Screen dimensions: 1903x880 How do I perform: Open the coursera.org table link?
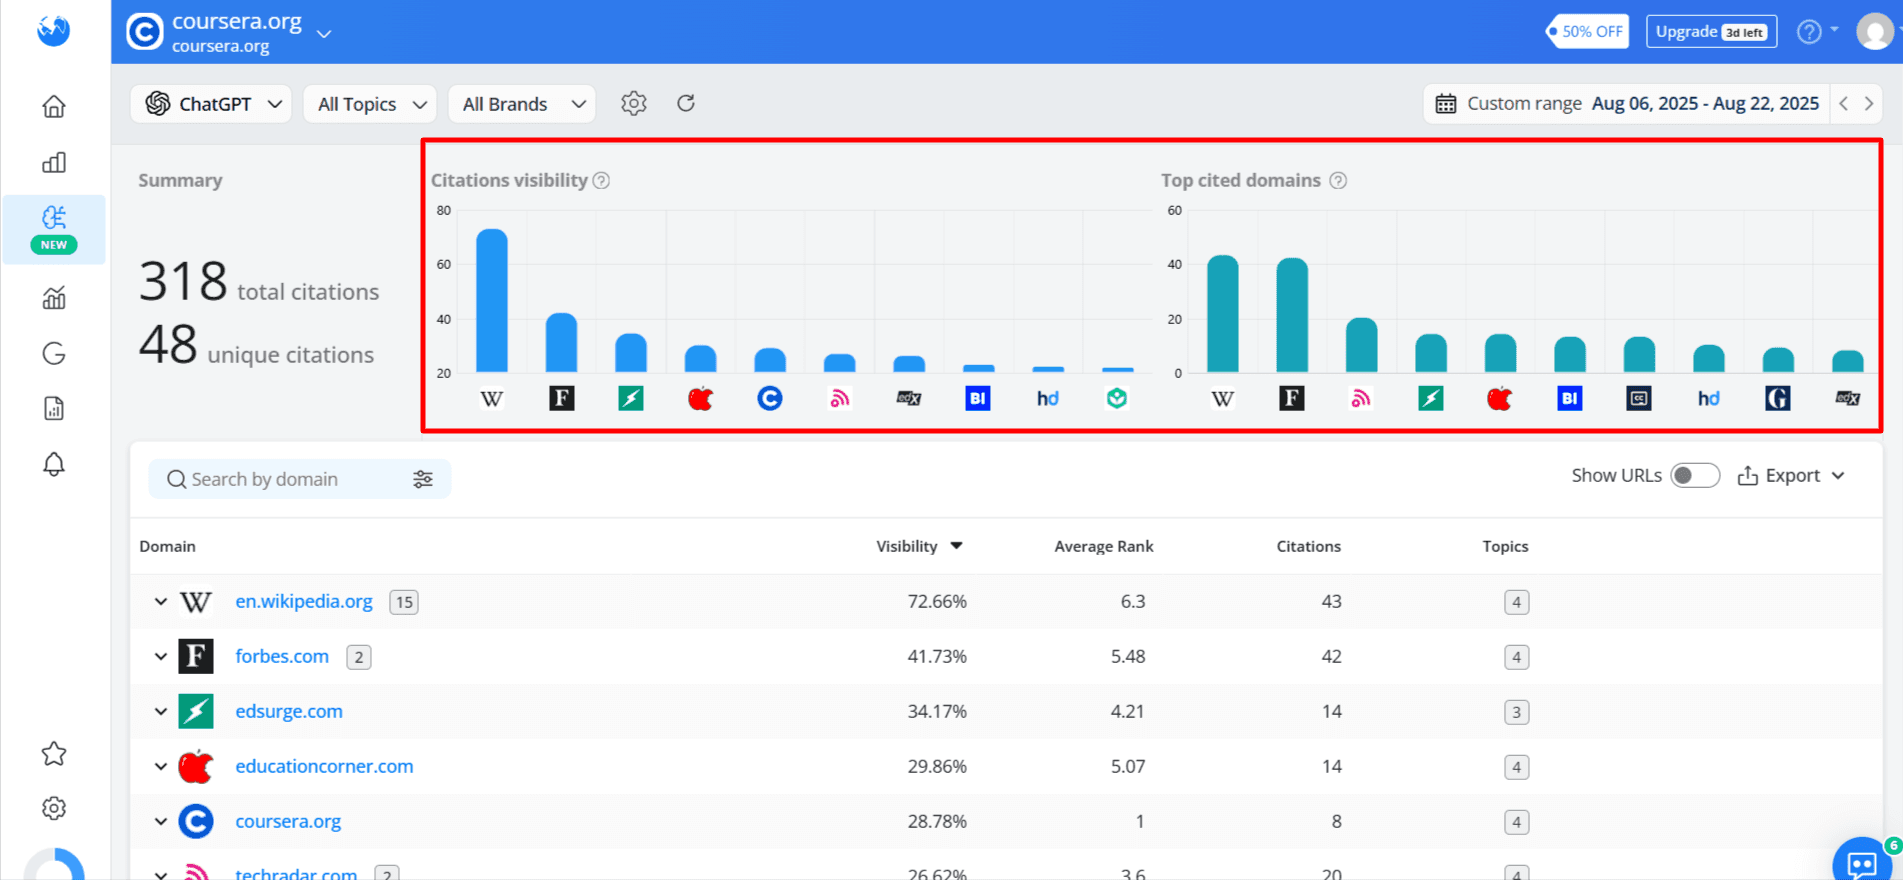[x=288, y=821]
